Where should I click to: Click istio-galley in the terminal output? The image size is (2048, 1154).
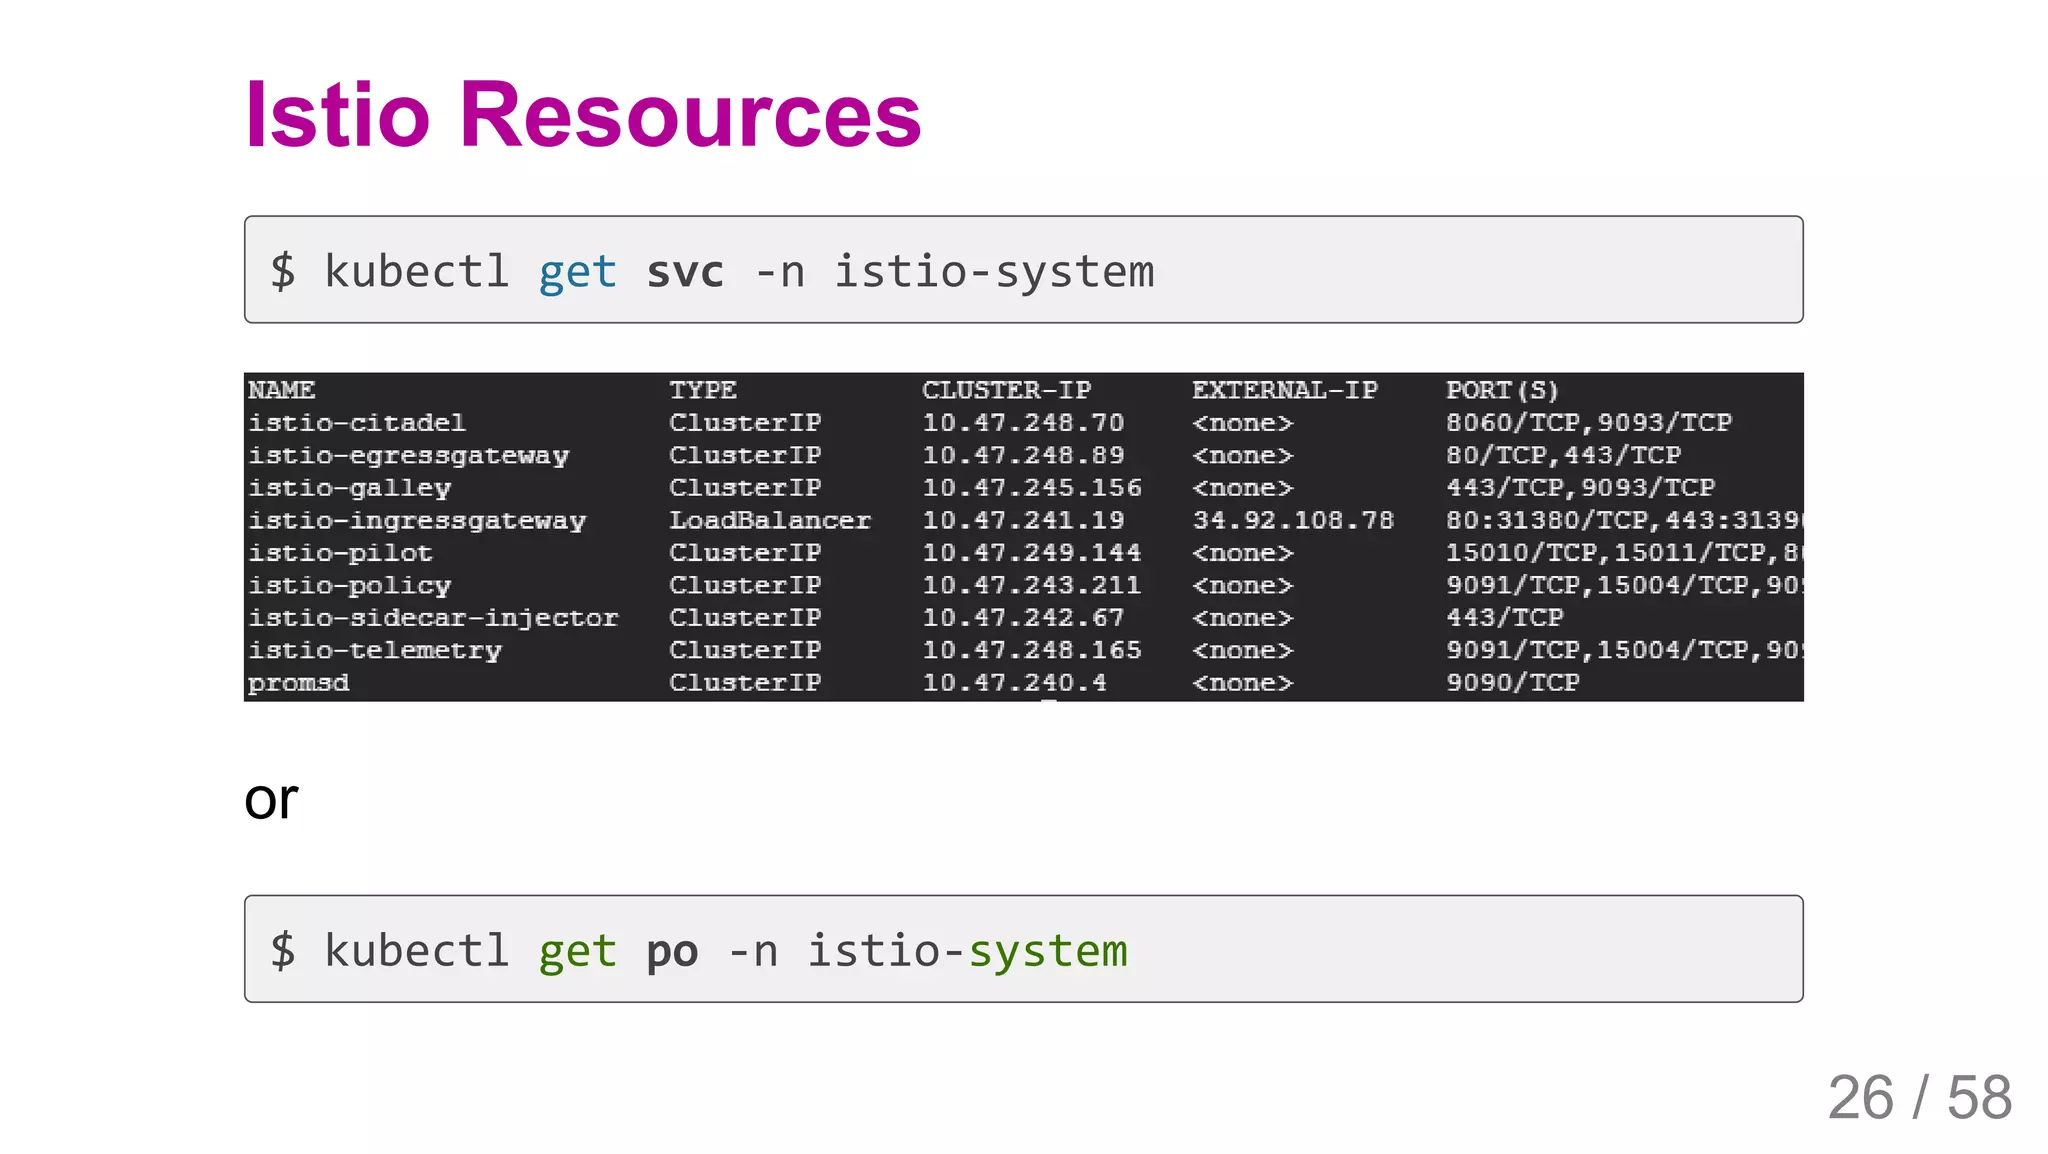click(350, 488)
